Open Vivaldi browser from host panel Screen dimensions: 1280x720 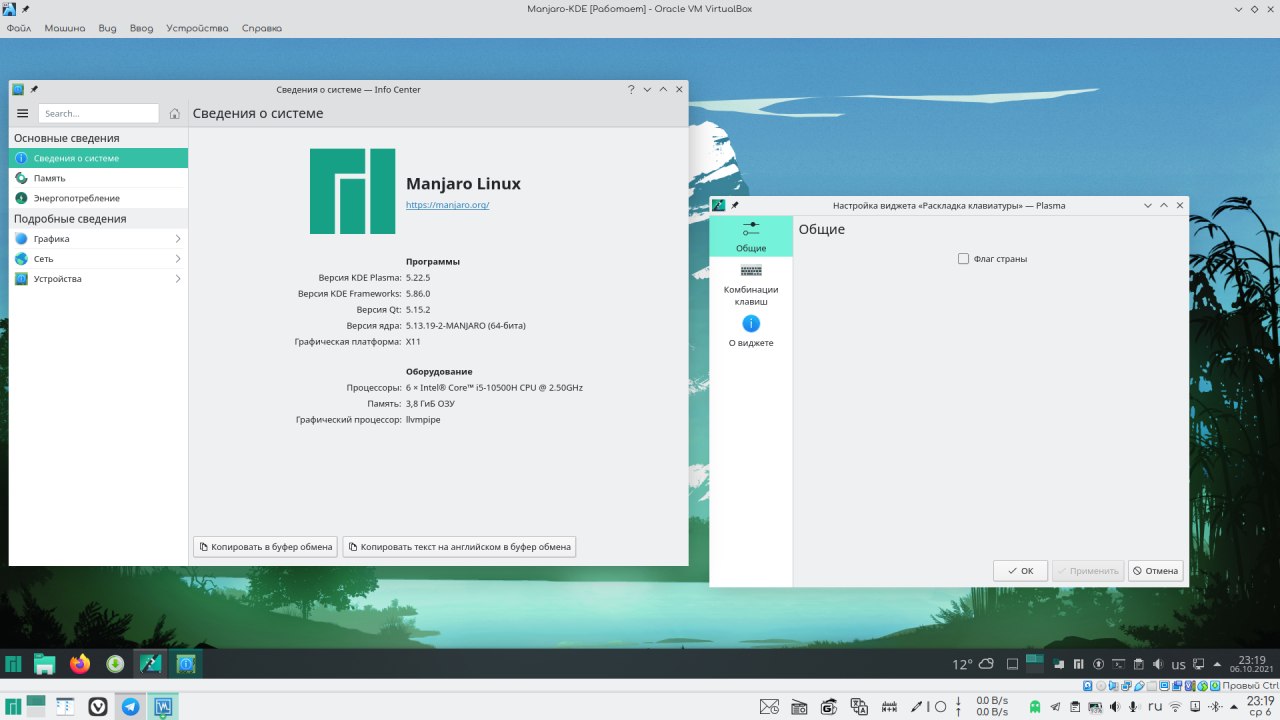(x=98, y=706)
